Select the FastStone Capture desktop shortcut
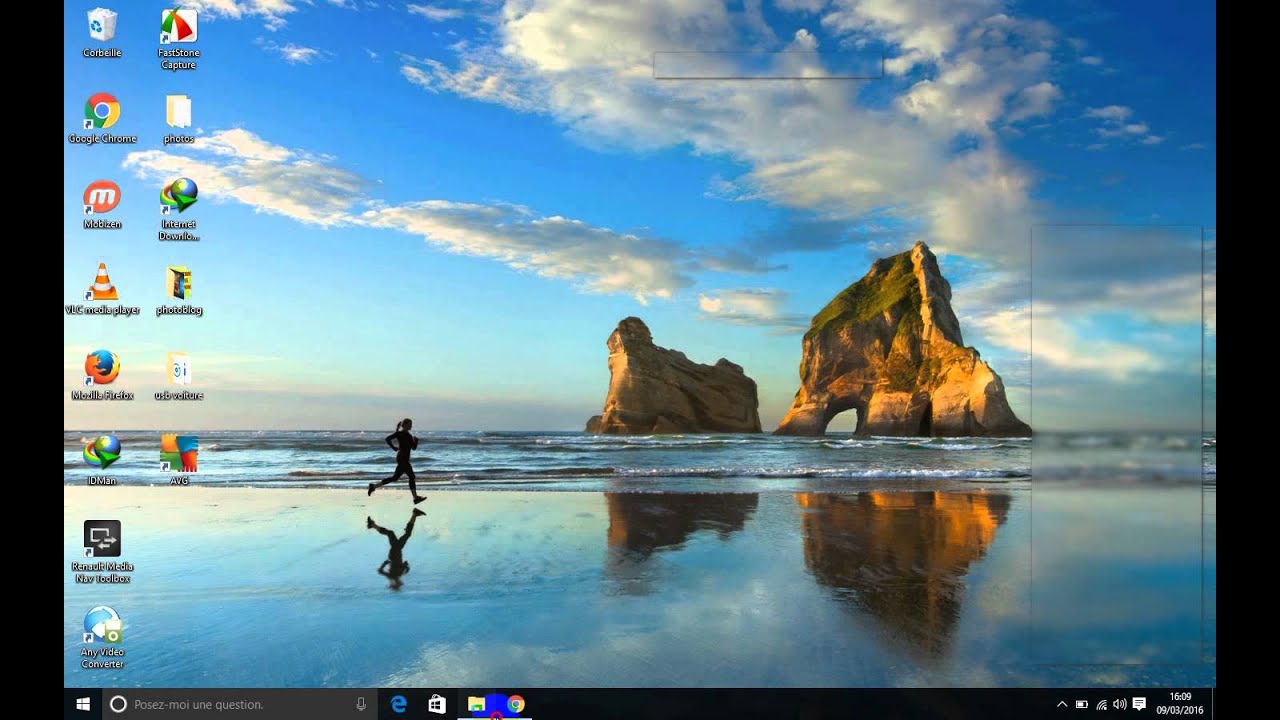This screenshot has height=720, width=1280. (x=178, y=38)
